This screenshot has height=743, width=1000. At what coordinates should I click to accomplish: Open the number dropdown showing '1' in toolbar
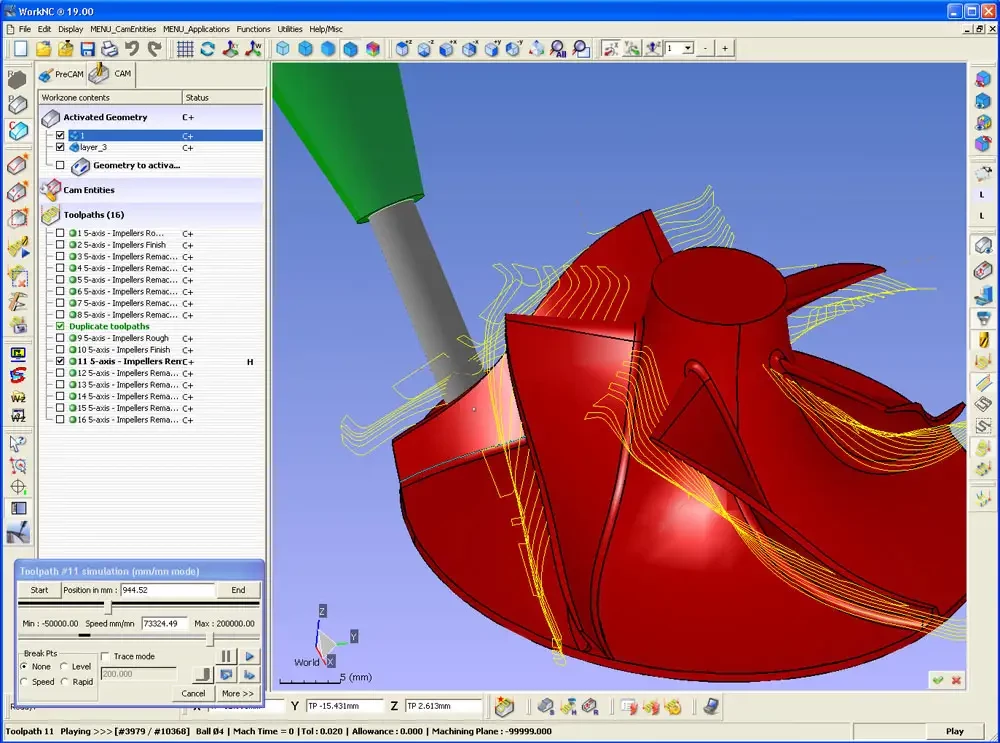[x=688, y=48]
